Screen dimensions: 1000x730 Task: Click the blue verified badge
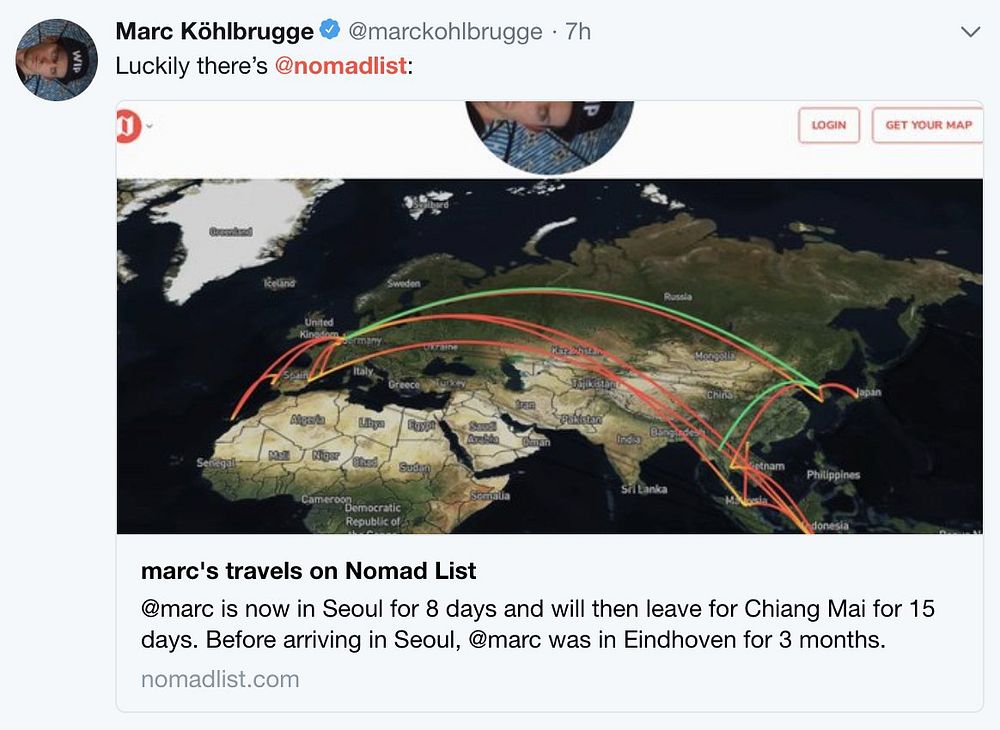(330, 30)
